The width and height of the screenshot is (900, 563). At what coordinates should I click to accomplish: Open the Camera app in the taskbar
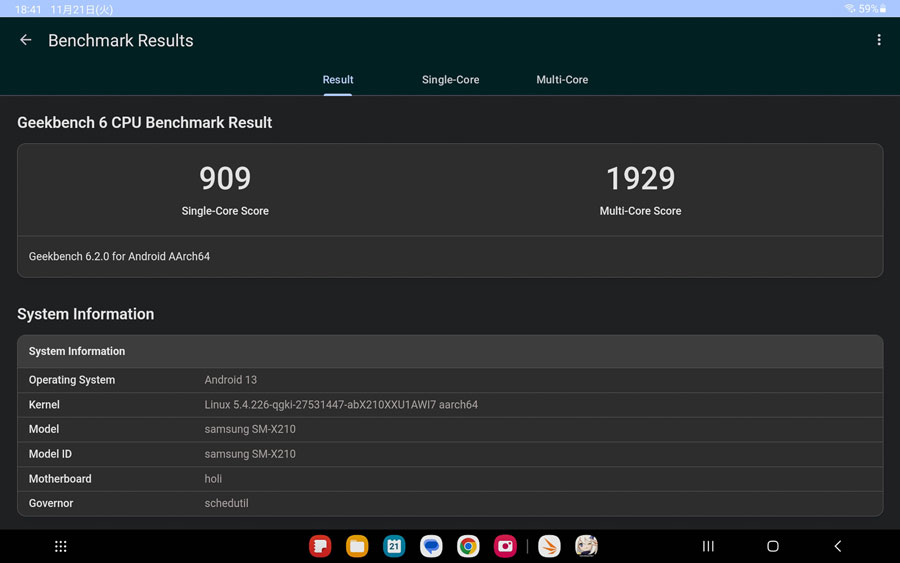pyautogui.click(x=505, y=546)
